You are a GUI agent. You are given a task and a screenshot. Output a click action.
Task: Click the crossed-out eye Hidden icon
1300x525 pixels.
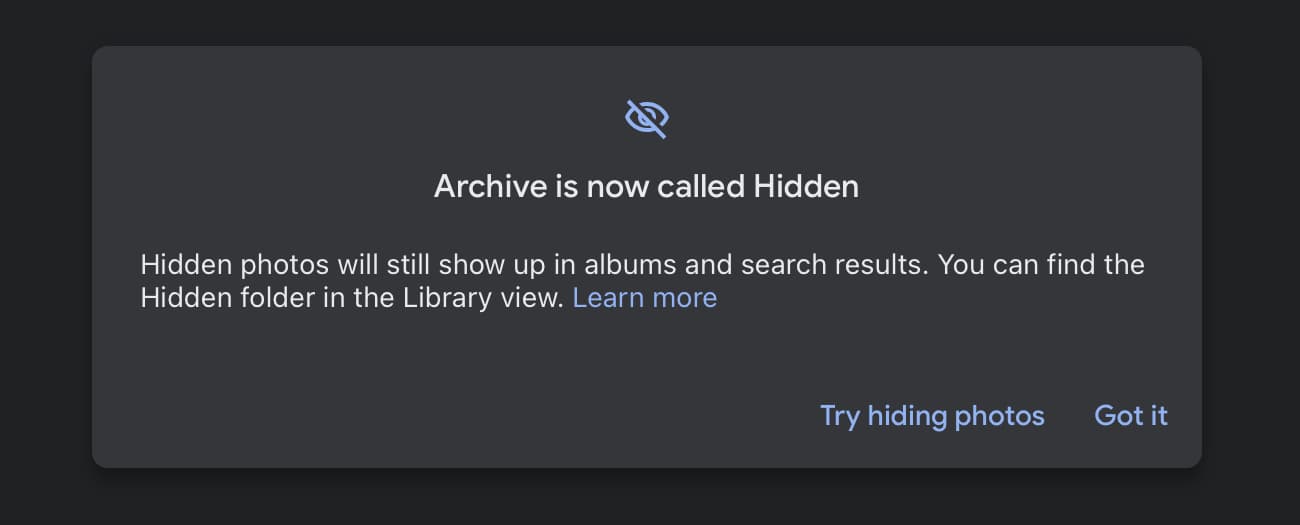pos(646,118)
